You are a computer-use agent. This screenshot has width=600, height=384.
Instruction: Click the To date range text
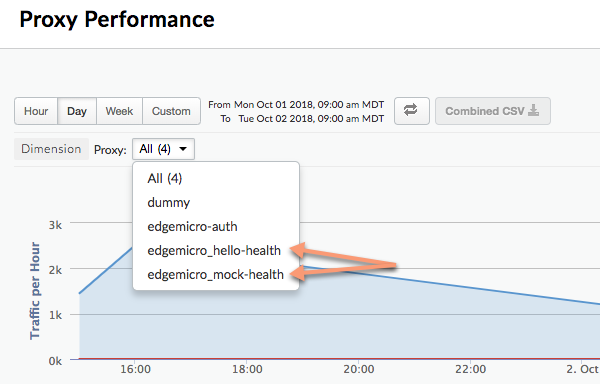point(302,119)
